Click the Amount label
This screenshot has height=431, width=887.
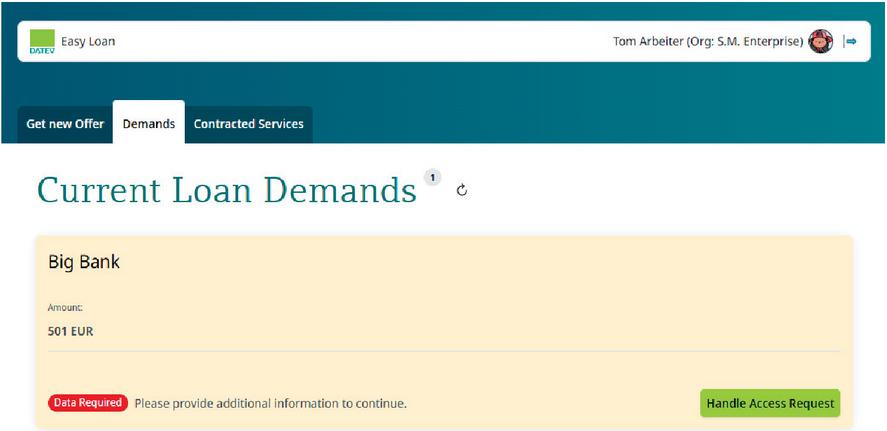[65, 308]
